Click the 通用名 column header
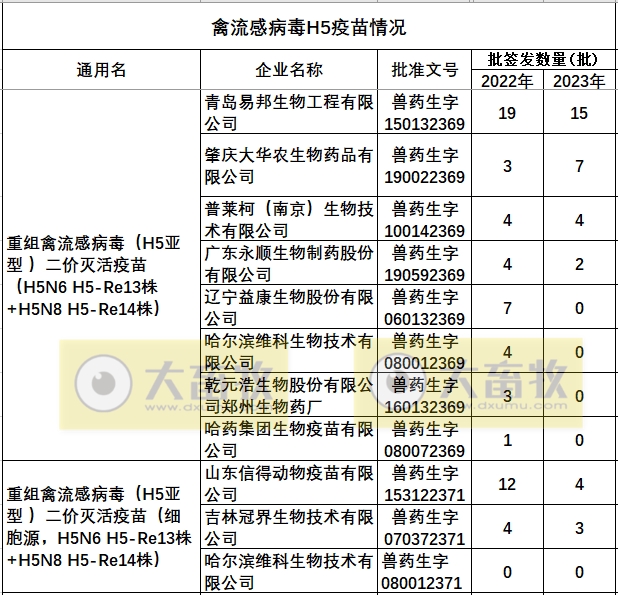618x595 pixels. click(101, 70)
